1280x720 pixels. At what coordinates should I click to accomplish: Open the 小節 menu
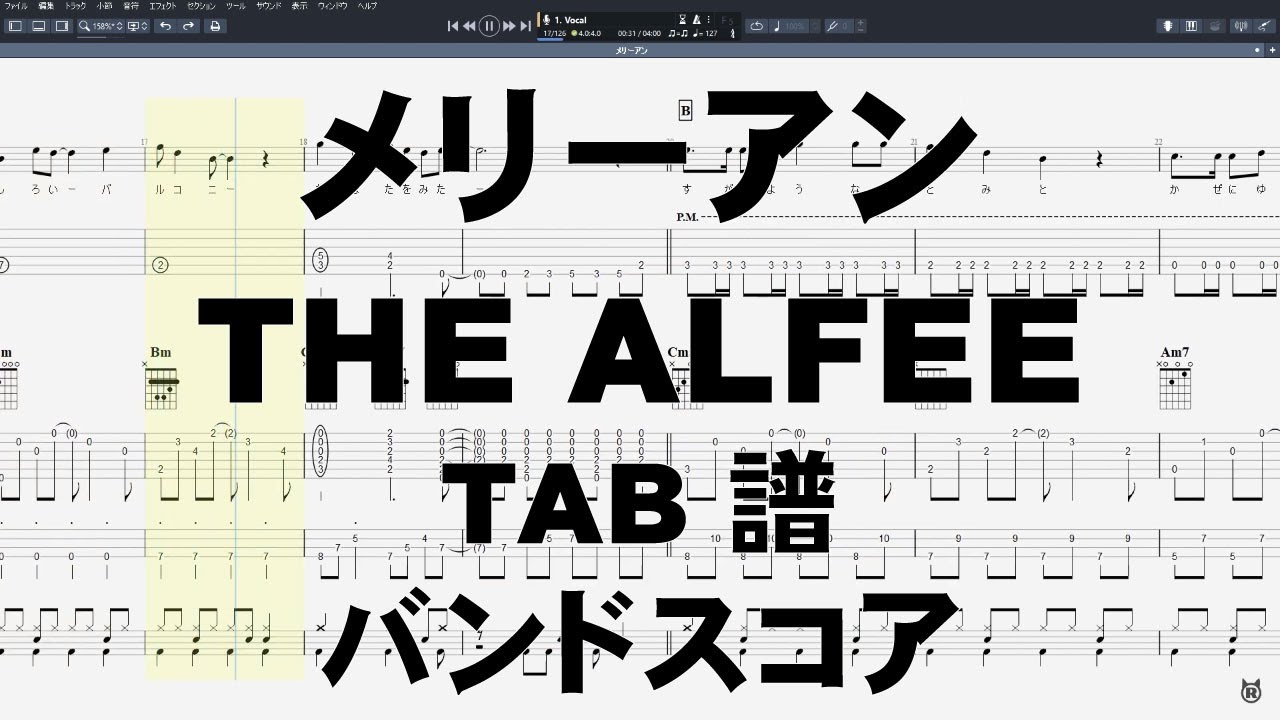(x=104, y=6)
